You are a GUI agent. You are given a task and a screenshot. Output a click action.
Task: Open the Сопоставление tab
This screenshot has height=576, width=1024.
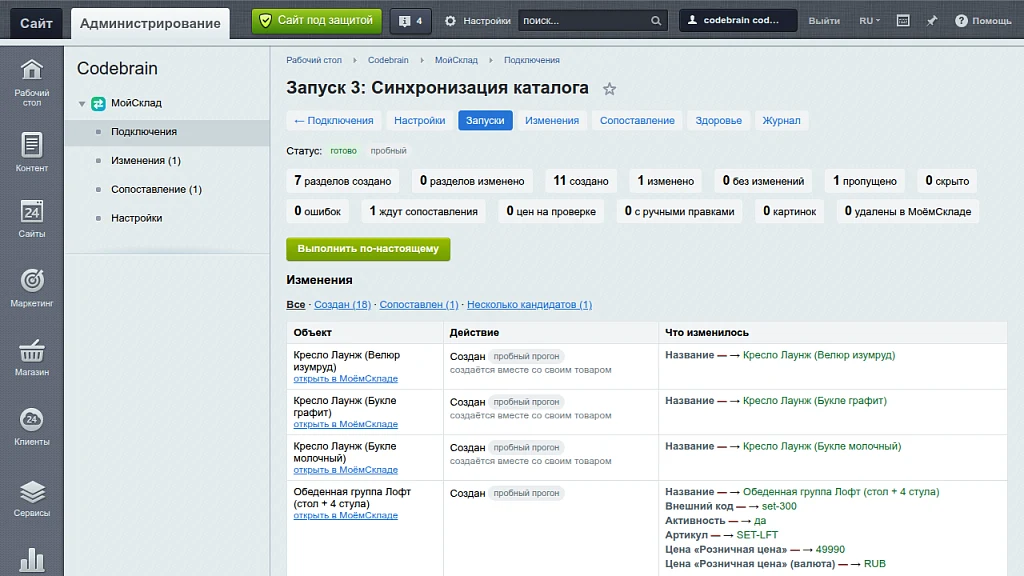(637, 120)
